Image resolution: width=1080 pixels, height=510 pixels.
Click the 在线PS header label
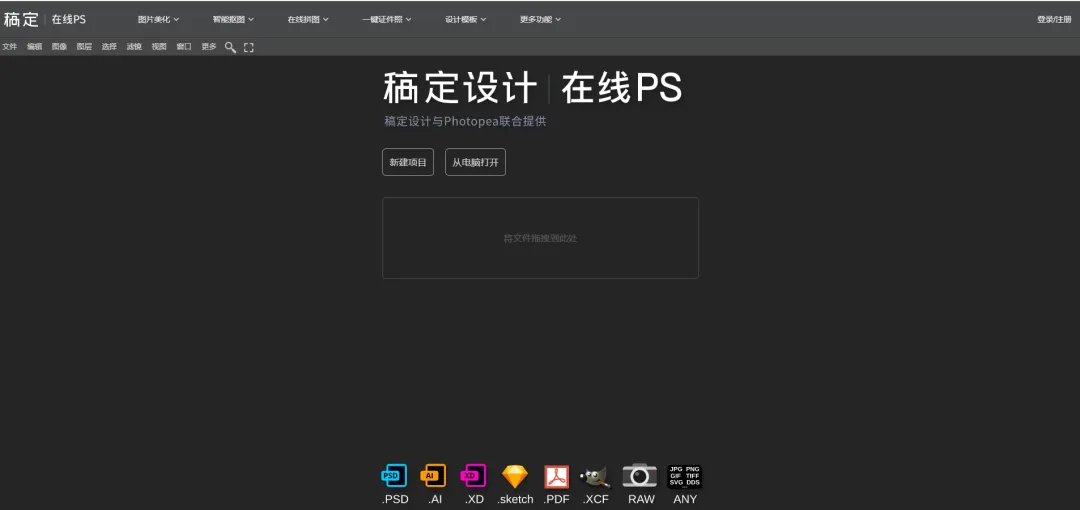tap(69, 19)
